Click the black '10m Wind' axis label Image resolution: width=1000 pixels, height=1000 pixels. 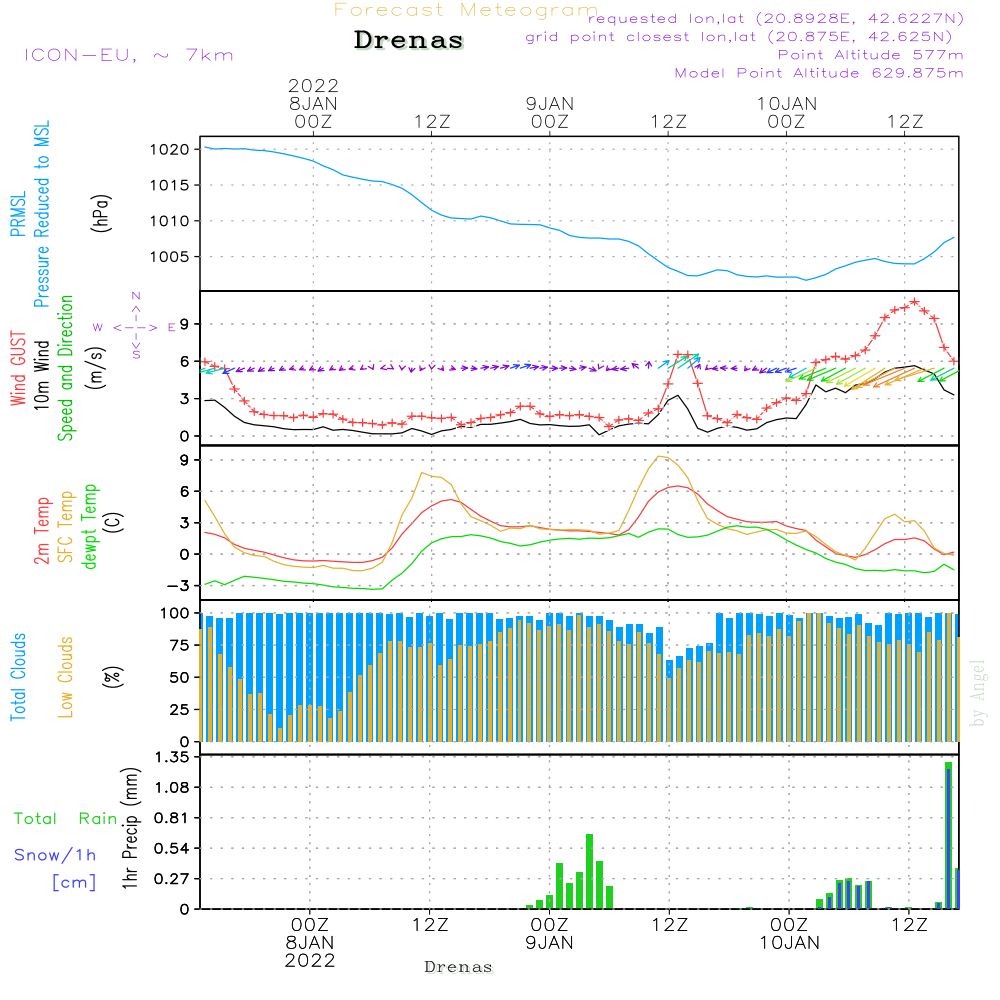click(41, 375)
